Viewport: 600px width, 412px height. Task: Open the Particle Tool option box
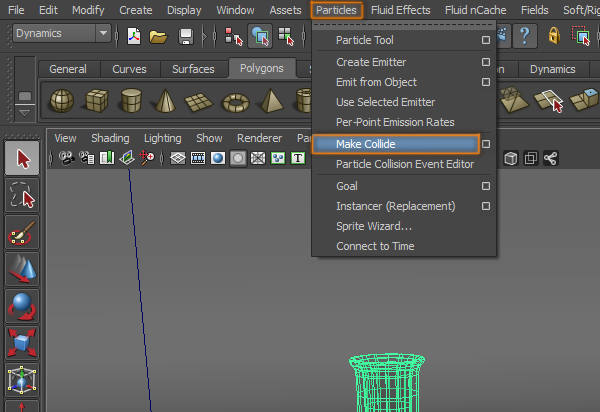486,41
